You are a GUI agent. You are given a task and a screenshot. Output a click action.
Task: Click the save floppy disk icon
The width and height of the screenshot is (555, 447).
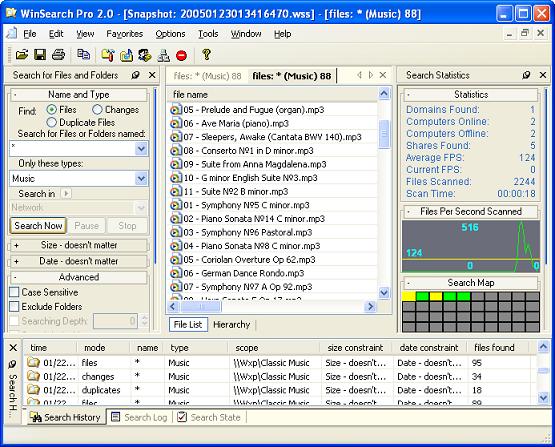tap(40, 55)
